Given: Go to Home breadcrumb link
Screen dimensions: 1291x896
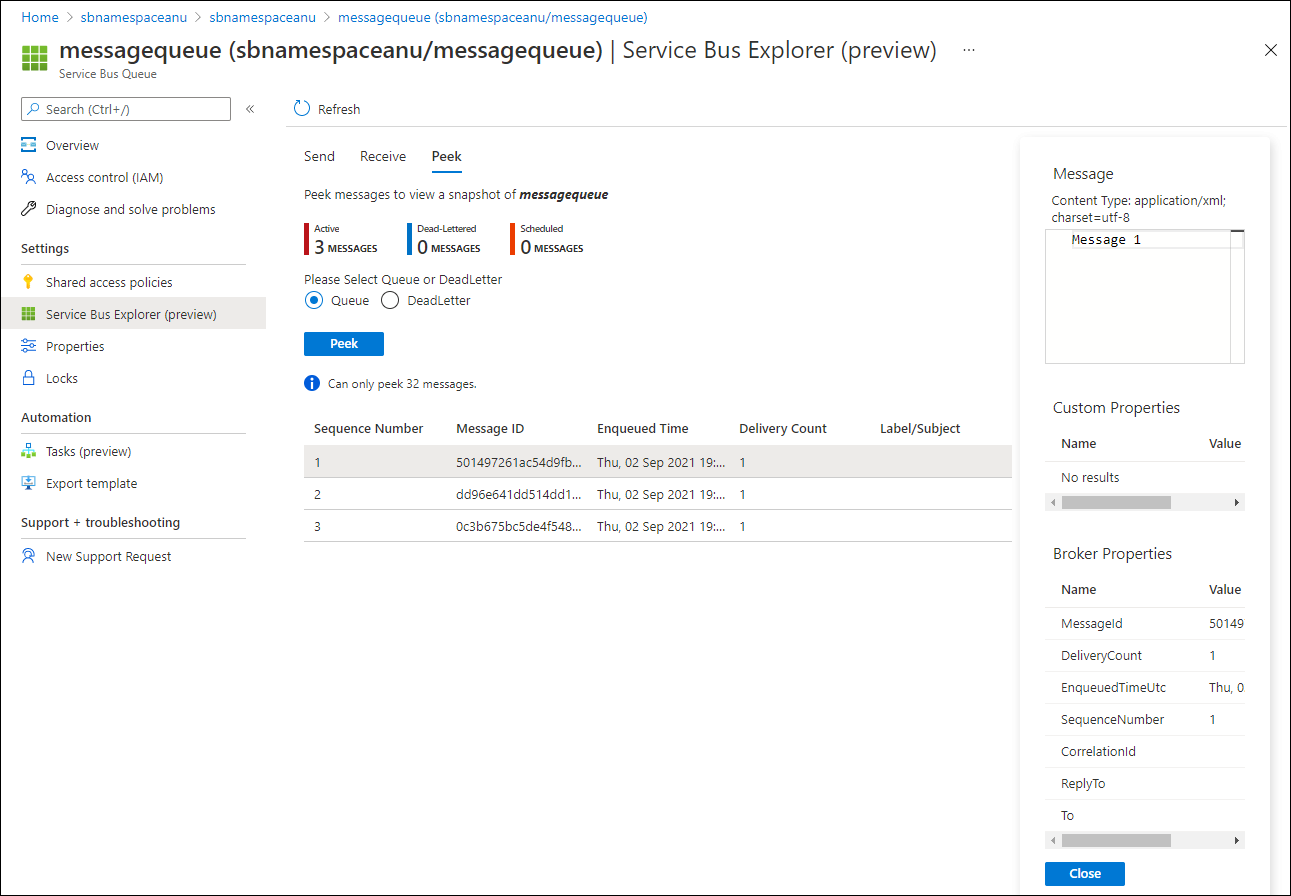Looking at the screenshot, I should click(x=39, y=18).
